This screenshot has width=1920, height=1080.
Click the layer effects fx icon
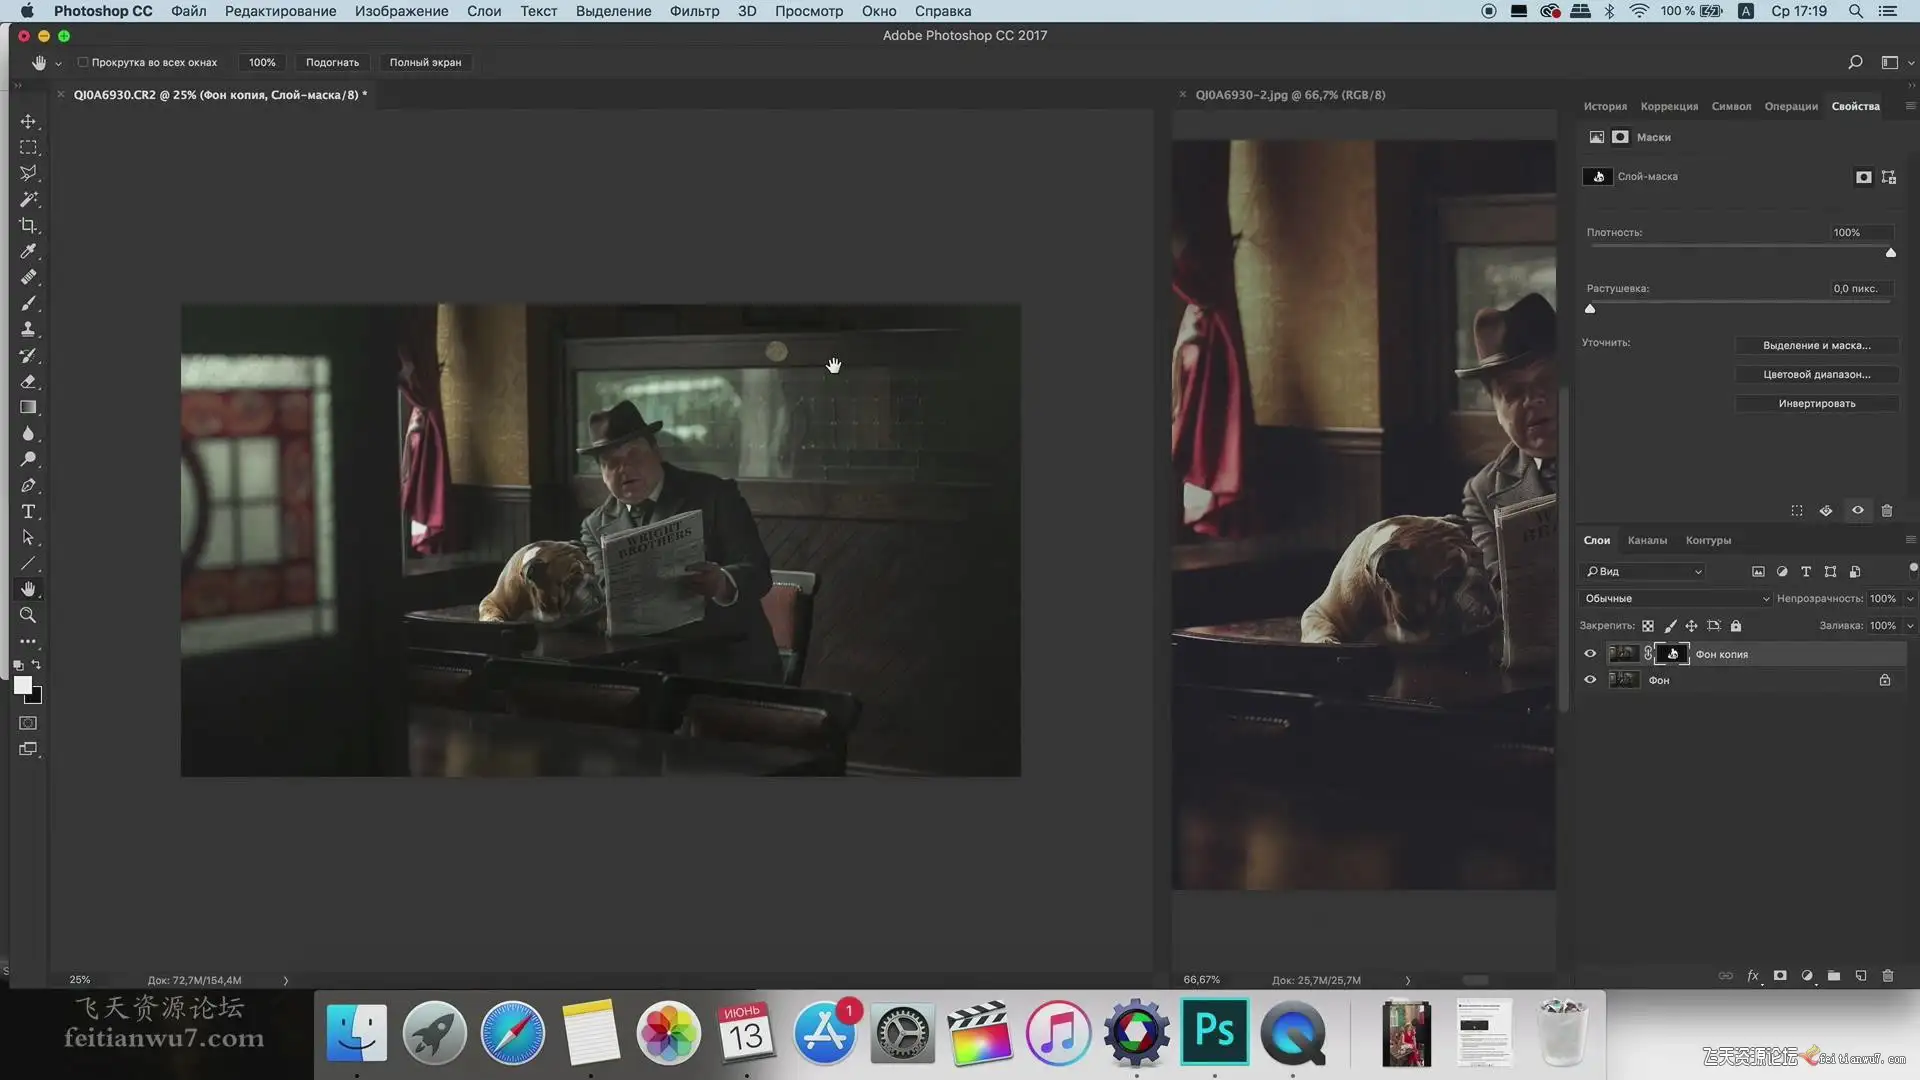click(x=1752, y=975)
